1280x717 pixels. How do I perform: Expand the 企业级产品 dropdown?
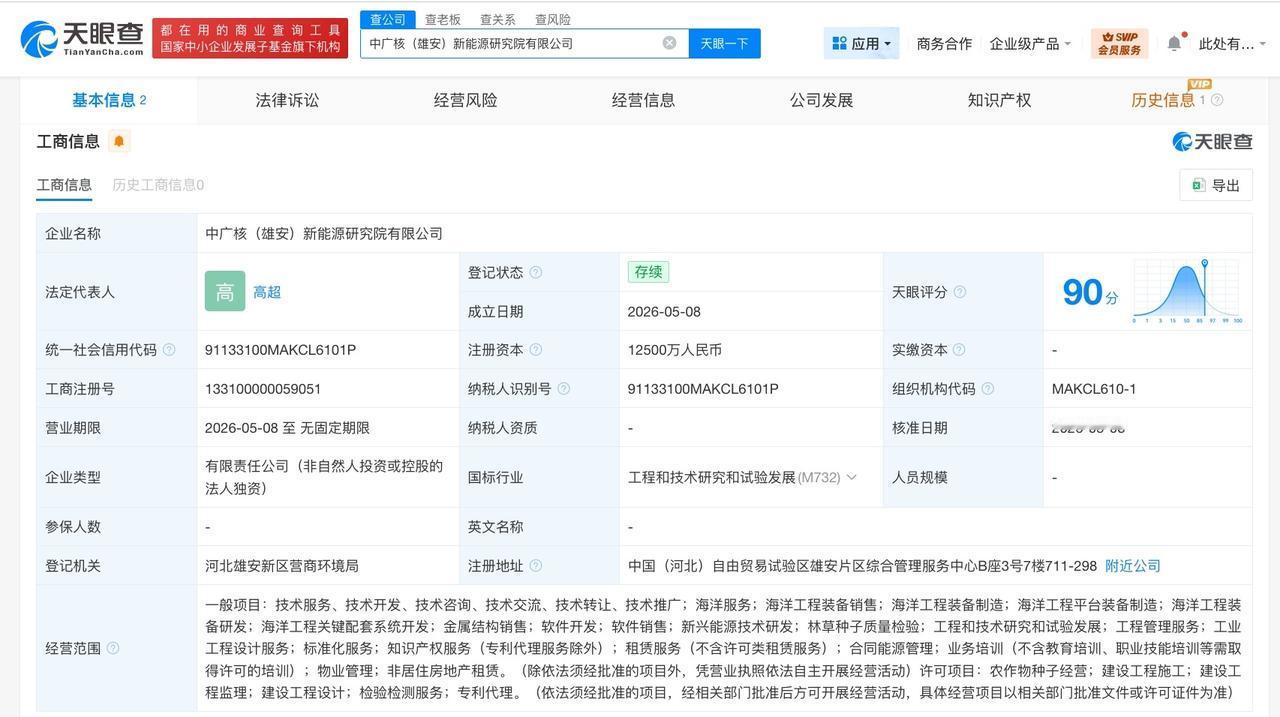pos(1030,44)
